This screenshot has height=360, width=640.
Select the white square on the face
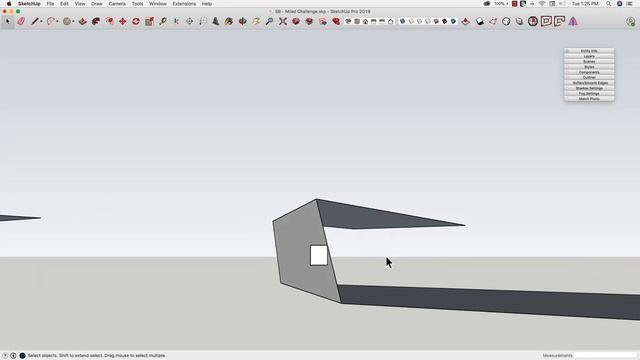tap(318, 256)
